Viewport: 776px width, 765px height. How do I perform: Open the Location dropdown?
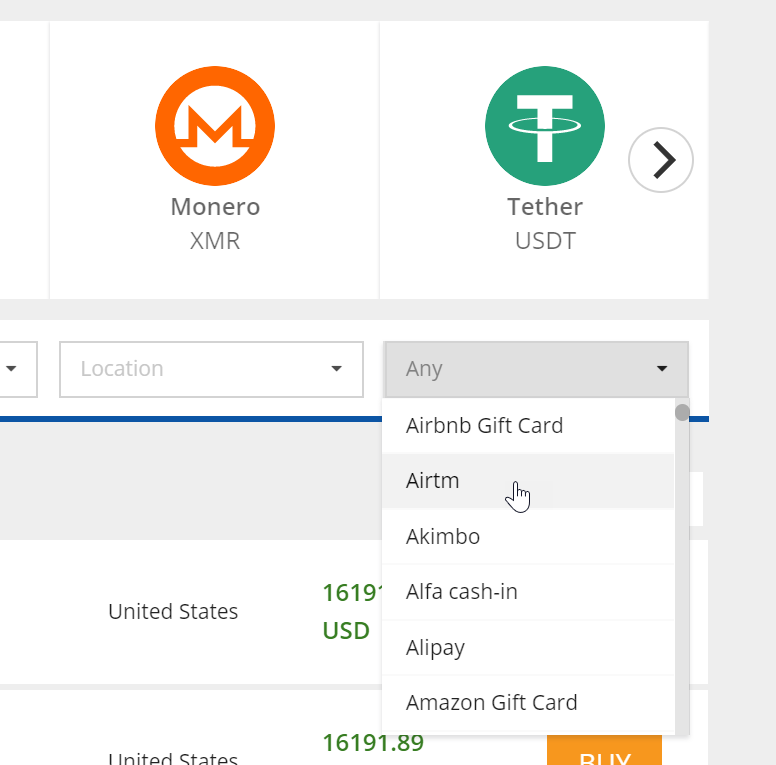[211, 369]
